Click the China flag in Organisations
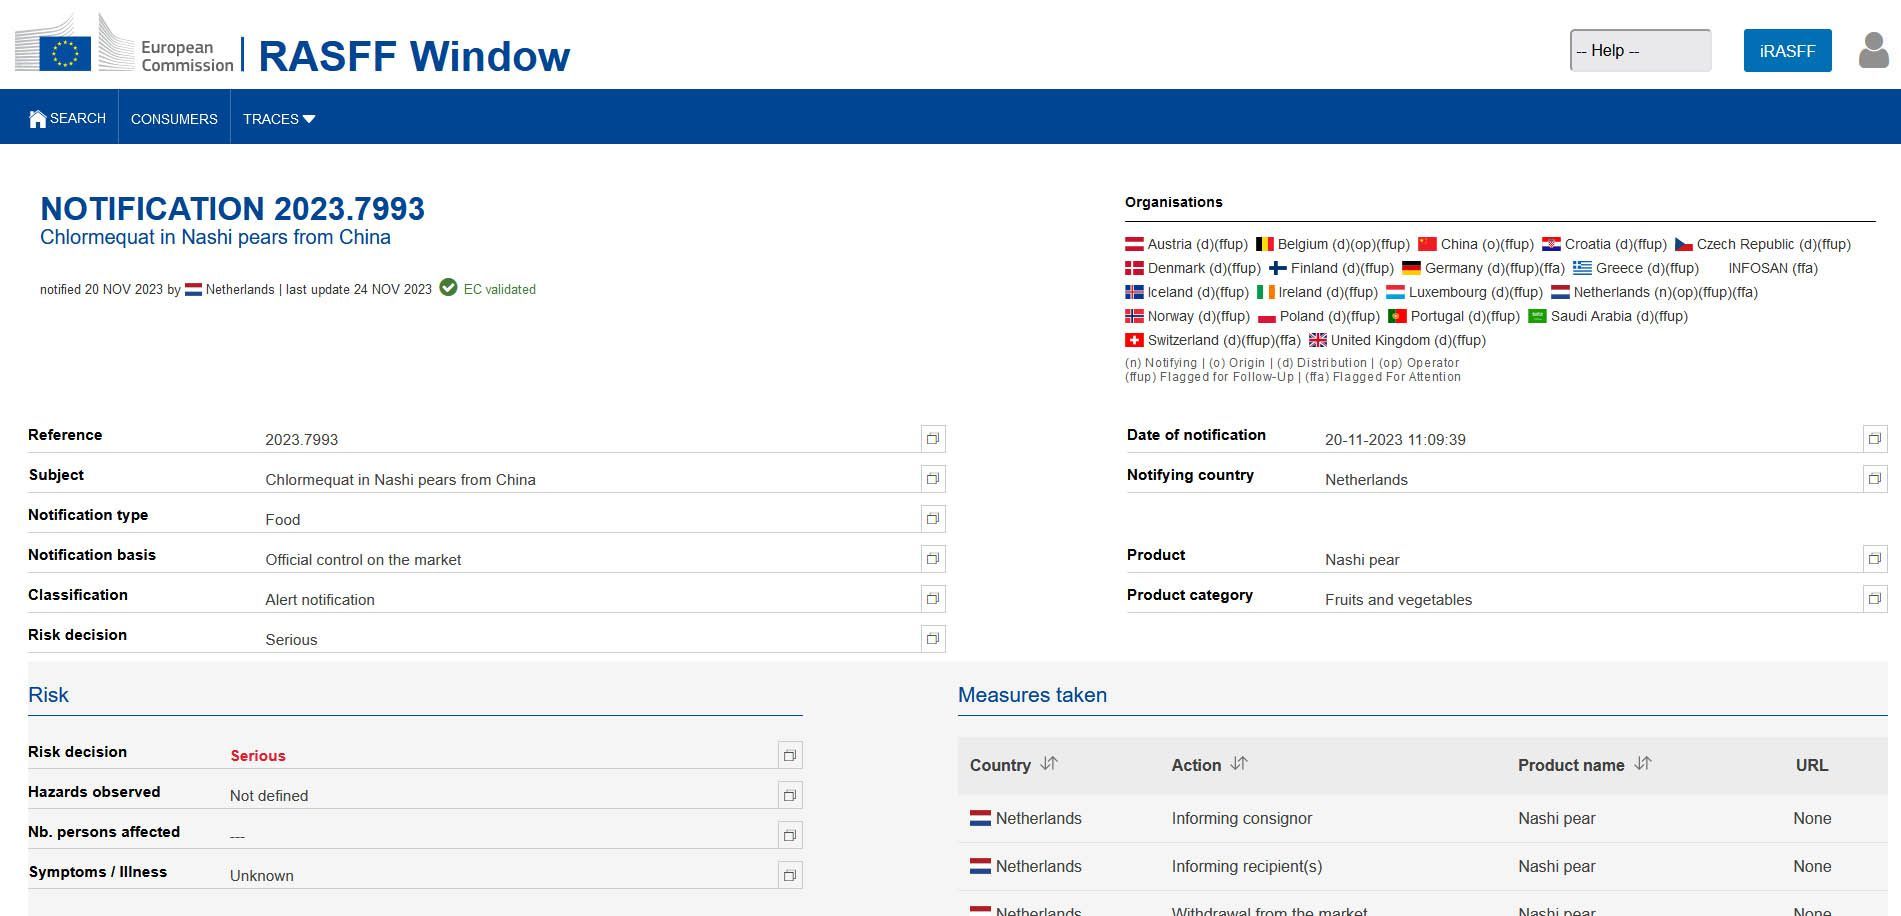The width and height of the screenshot is (1901, 916). 1427,244
